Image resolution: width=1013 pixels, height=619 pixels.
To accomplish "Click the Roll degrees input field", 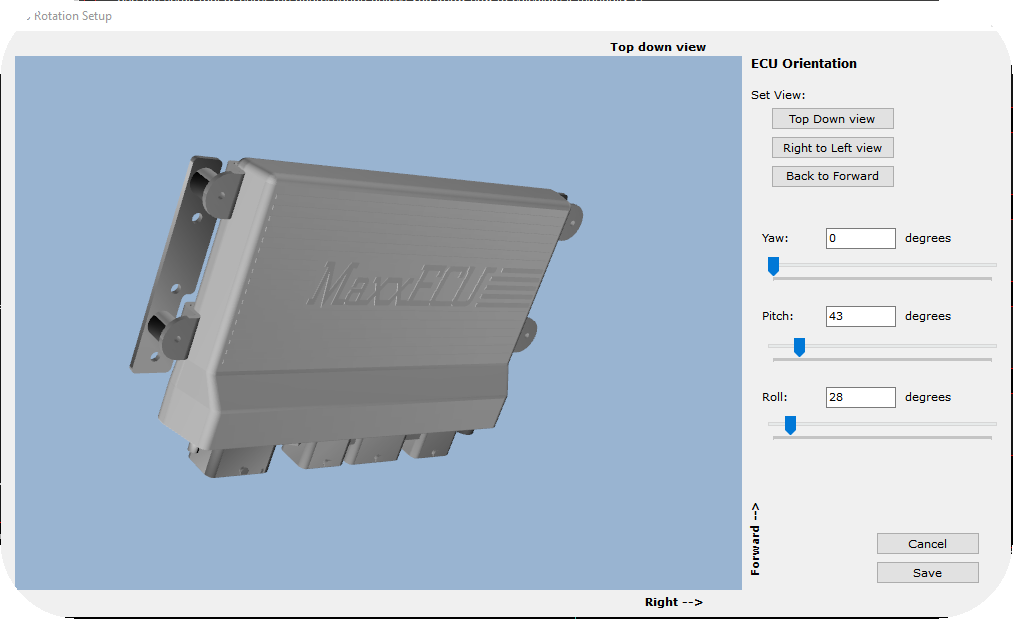I will tap(861, 397).
